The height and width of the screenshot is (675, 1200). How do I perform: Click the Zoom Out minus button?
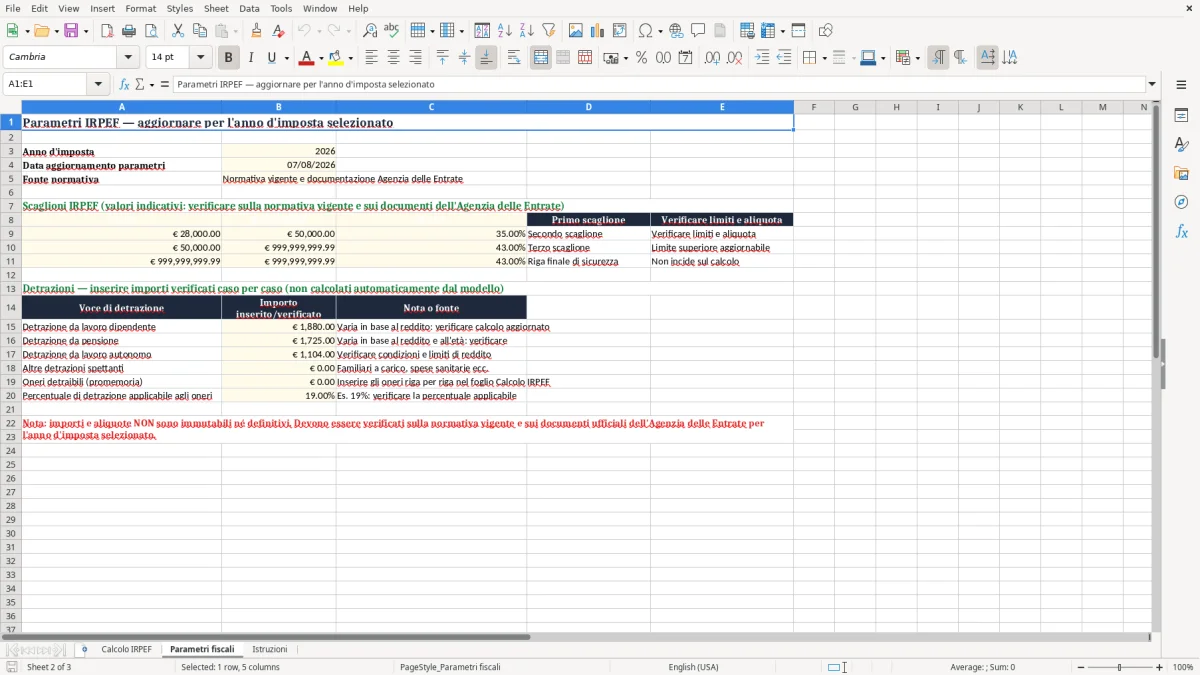point(1080,667)
